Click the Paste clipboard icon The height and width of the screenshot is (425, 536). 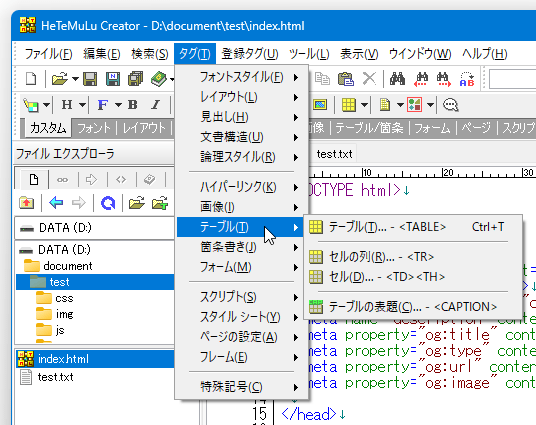click(346, 78)
